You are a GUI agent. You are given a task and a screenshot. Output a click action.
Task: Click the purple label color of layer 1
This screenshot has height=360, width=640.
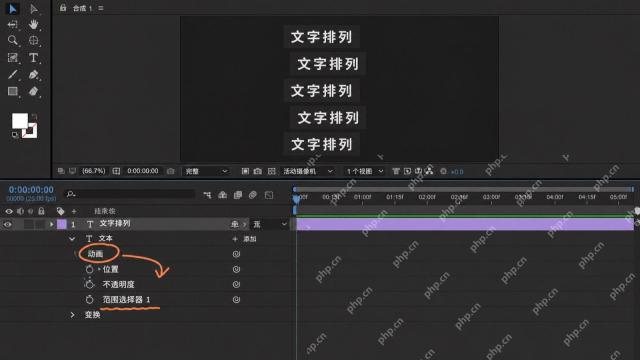click(62, 224)
